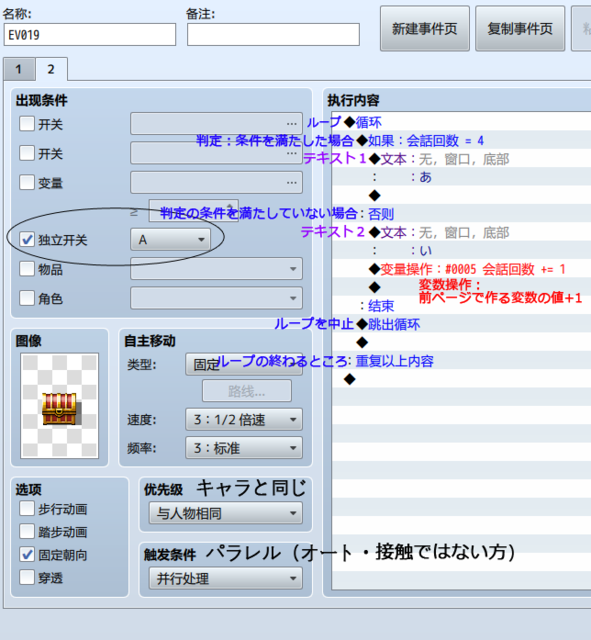Viewport: 591px width, 640px height.
Task: Open the 物品 dropdown
Action: click(x=216, y=269)
